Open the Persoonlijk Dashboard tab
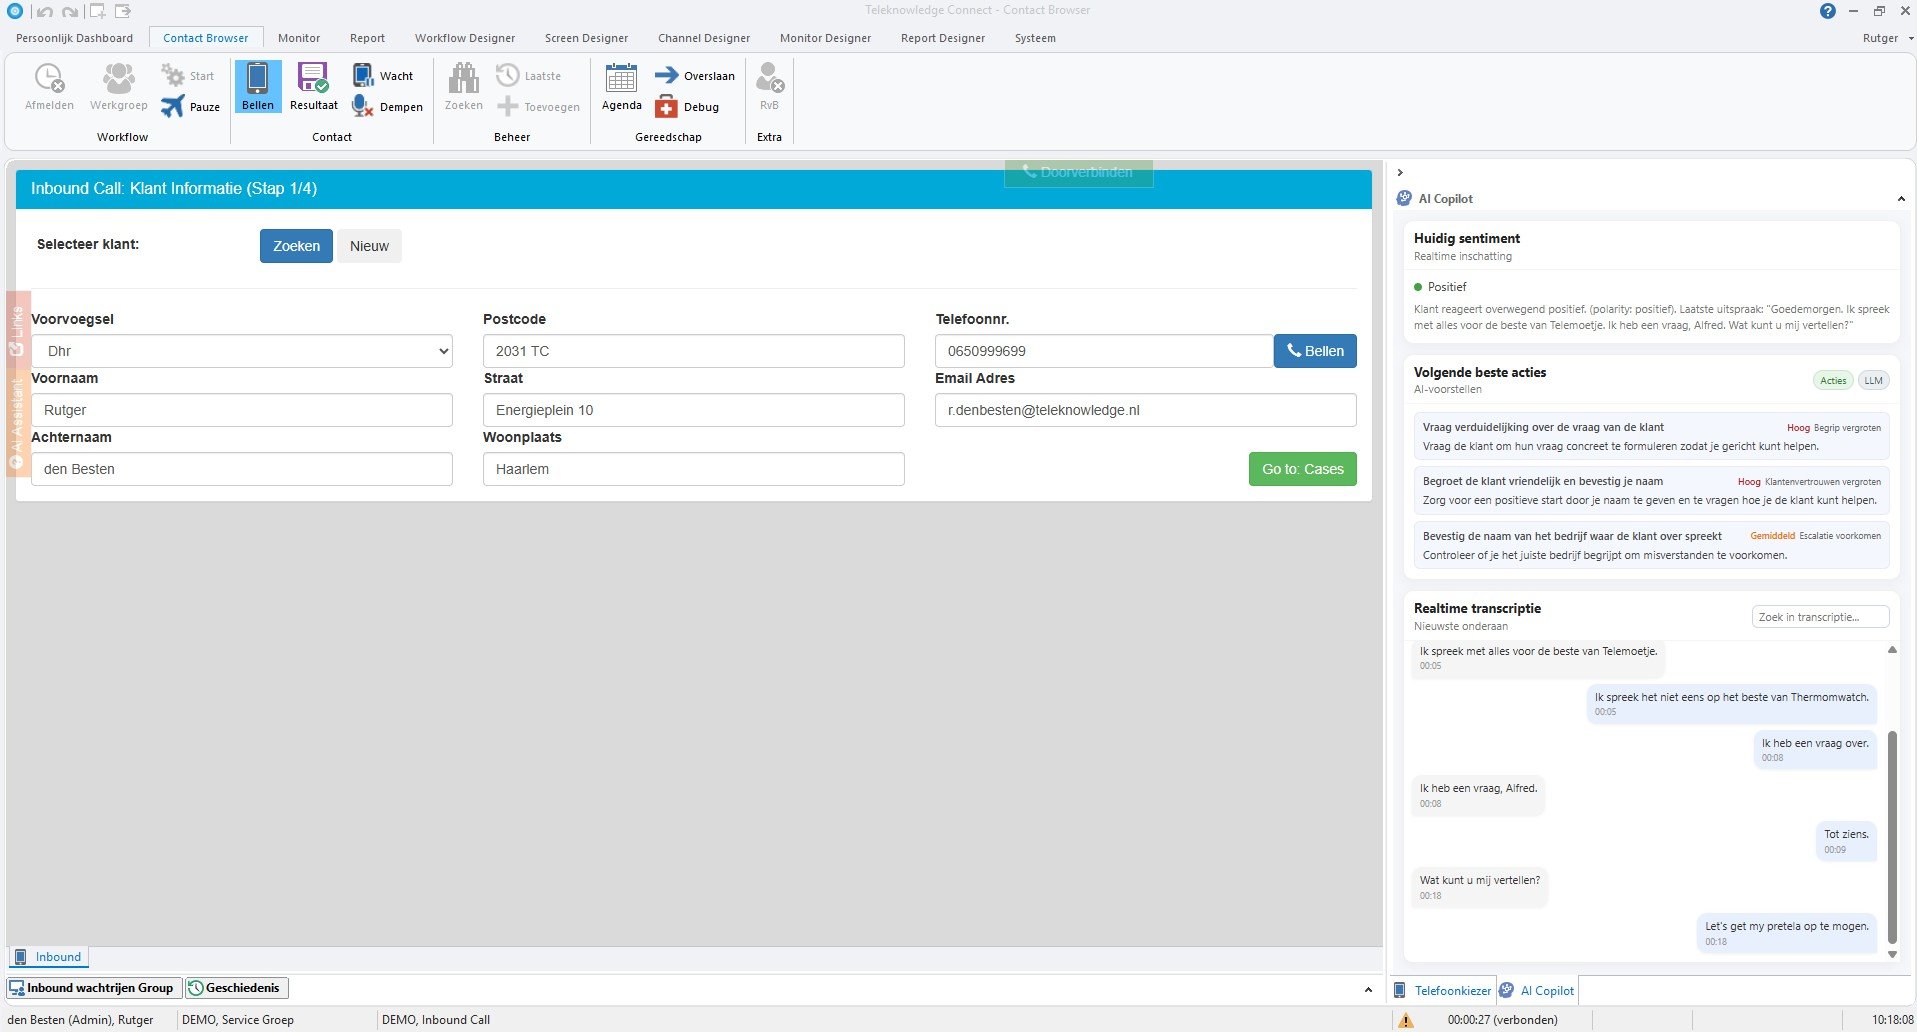The height and width of the screenshot is (1032, 1917). point(74,38)
